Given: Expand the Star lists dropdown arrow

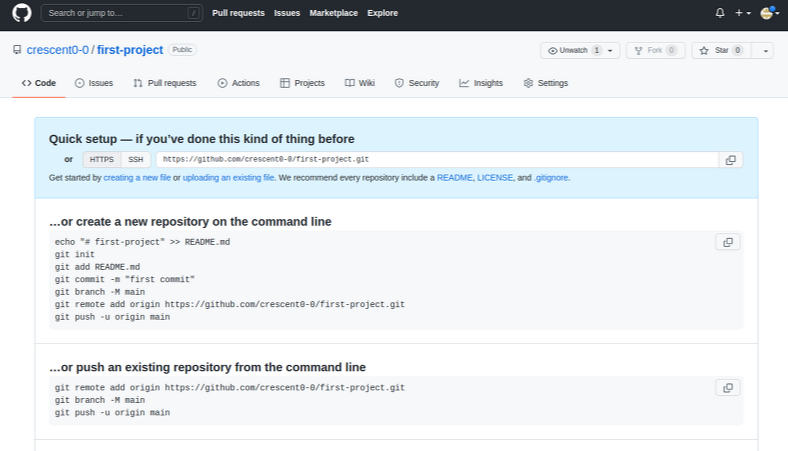Looking at the screenshot, I should tap(765, 50).
